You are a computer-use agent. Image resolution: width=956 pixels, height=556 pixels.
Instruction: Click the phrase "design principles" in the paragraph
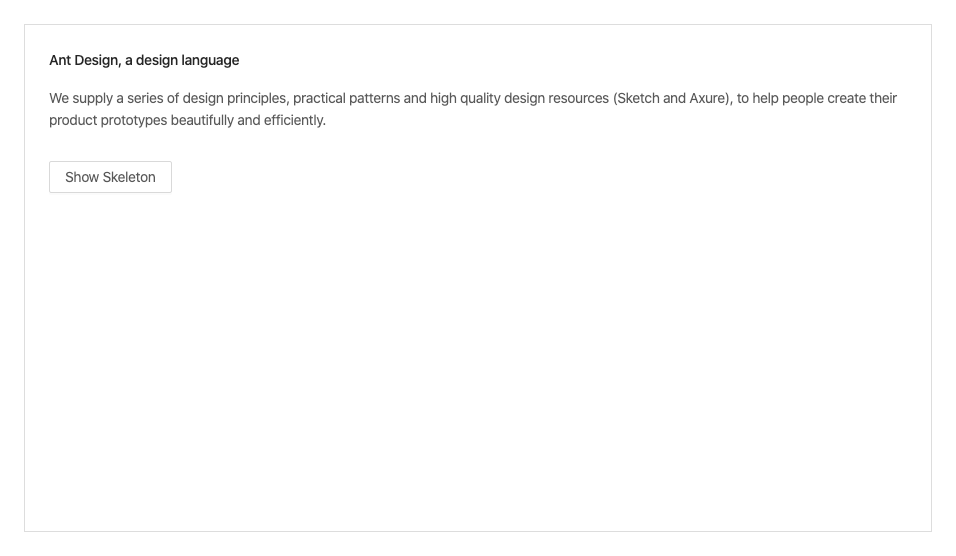[x=234, y=98]
